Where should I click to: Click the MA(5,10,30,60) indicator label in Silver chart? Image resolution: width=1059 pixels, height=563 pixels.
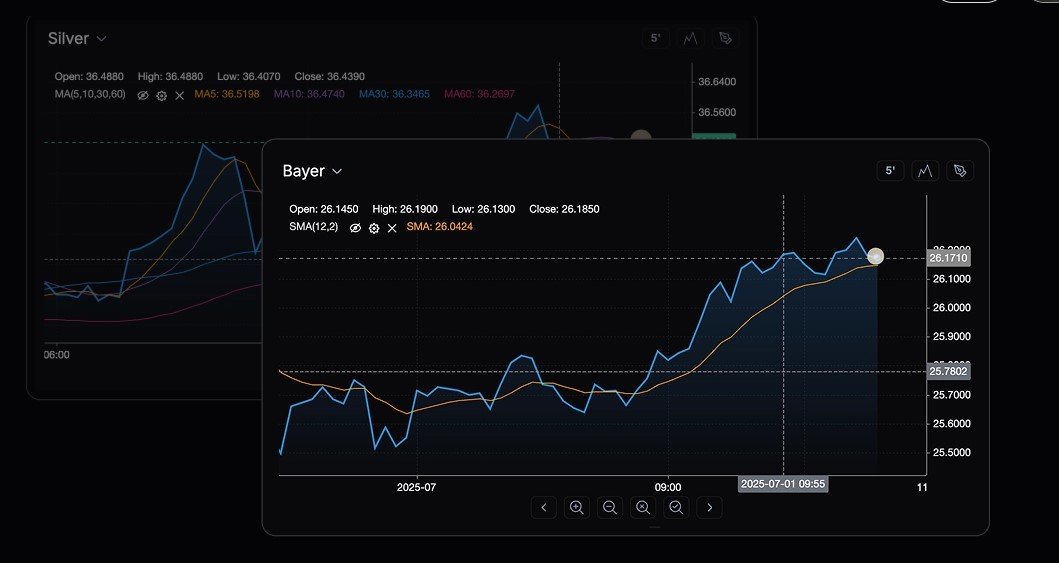click(90, 94)
